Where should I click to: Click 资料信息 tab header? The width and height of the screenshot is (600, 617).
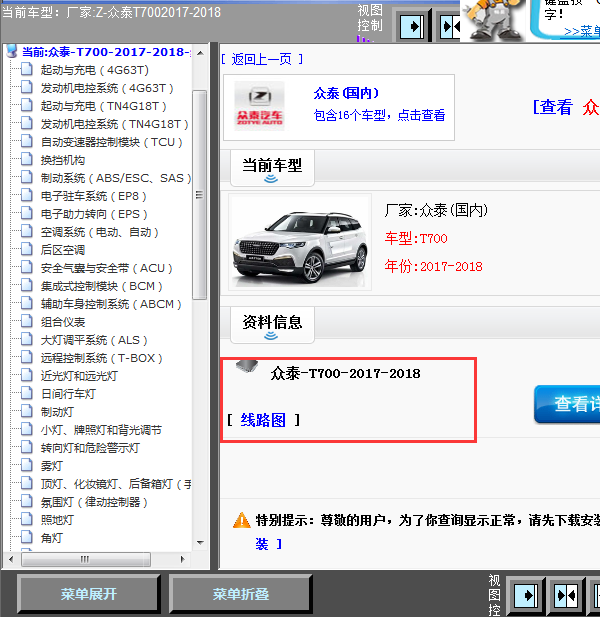[272, 325]
